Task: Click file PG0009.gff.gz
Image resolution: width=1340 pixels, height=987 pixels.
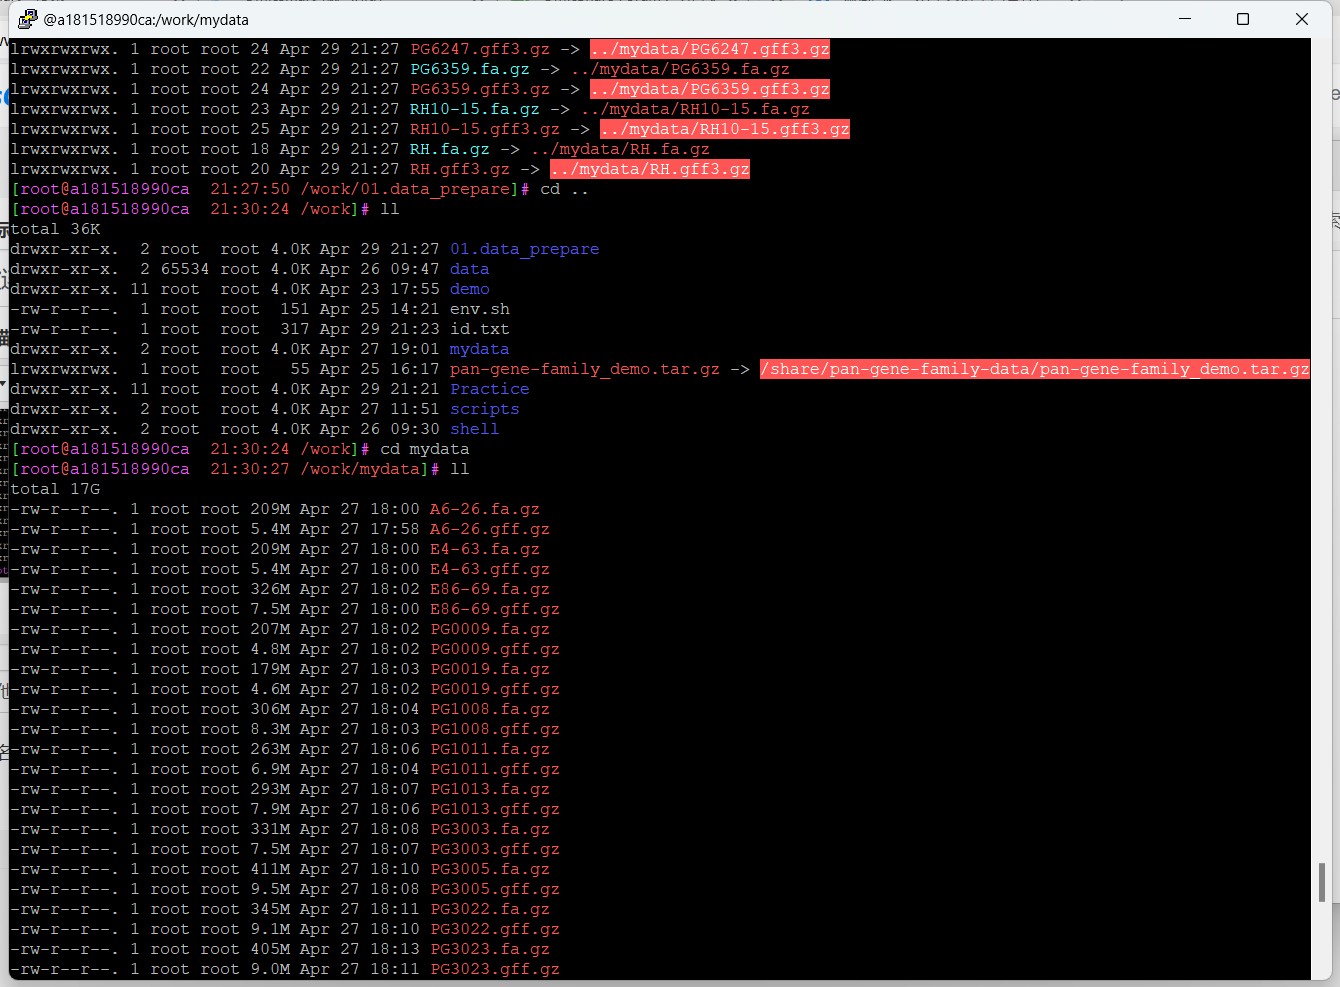Action: click(494, 649)
